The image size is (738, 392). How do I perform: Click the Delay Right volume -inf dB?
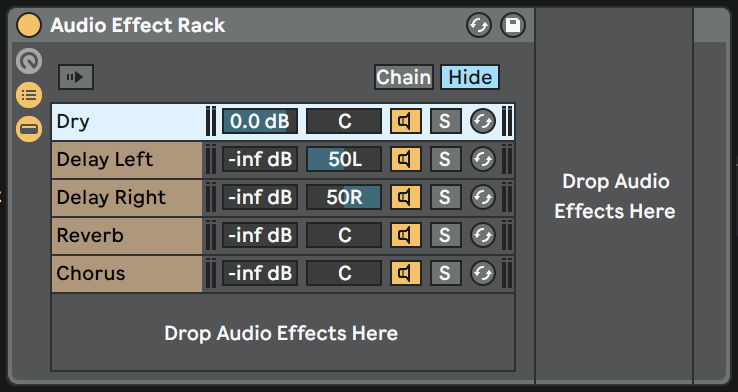(x=260, y=198)
